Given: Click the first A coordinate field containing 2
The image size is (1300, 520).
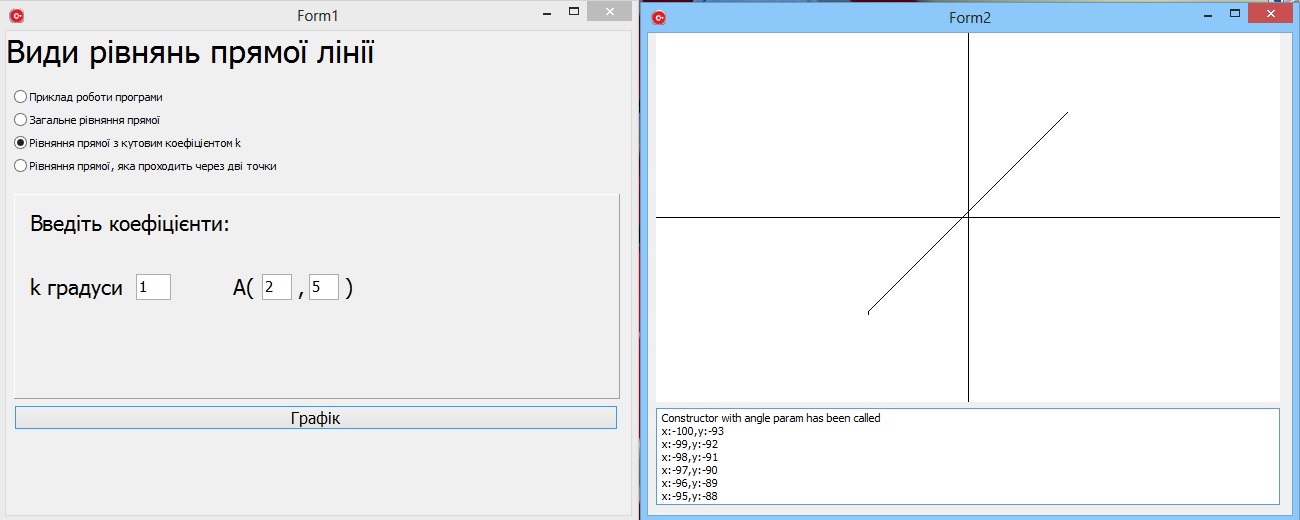Looking at the screenshot, I should tap(277, 287).
